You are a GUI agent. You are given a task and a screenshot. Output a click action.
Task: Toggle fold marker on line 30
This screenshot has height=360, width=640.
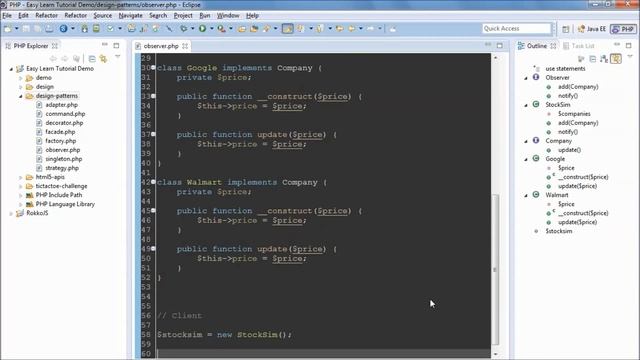(153, 67)
